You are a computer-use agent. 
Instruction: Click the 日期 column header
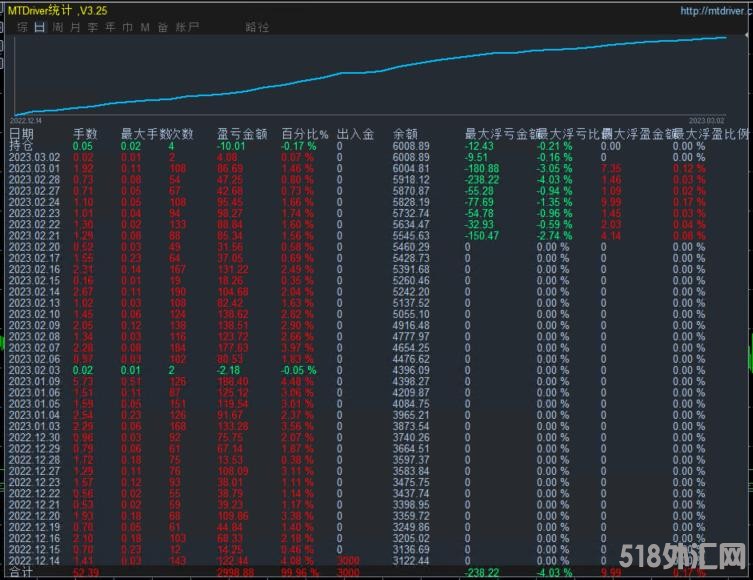21,133
